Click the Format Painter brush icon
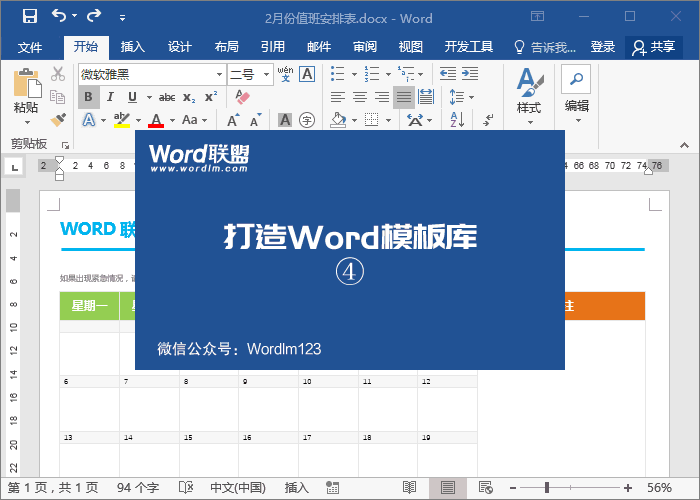The image size is (700, 500). coord(58,120)
